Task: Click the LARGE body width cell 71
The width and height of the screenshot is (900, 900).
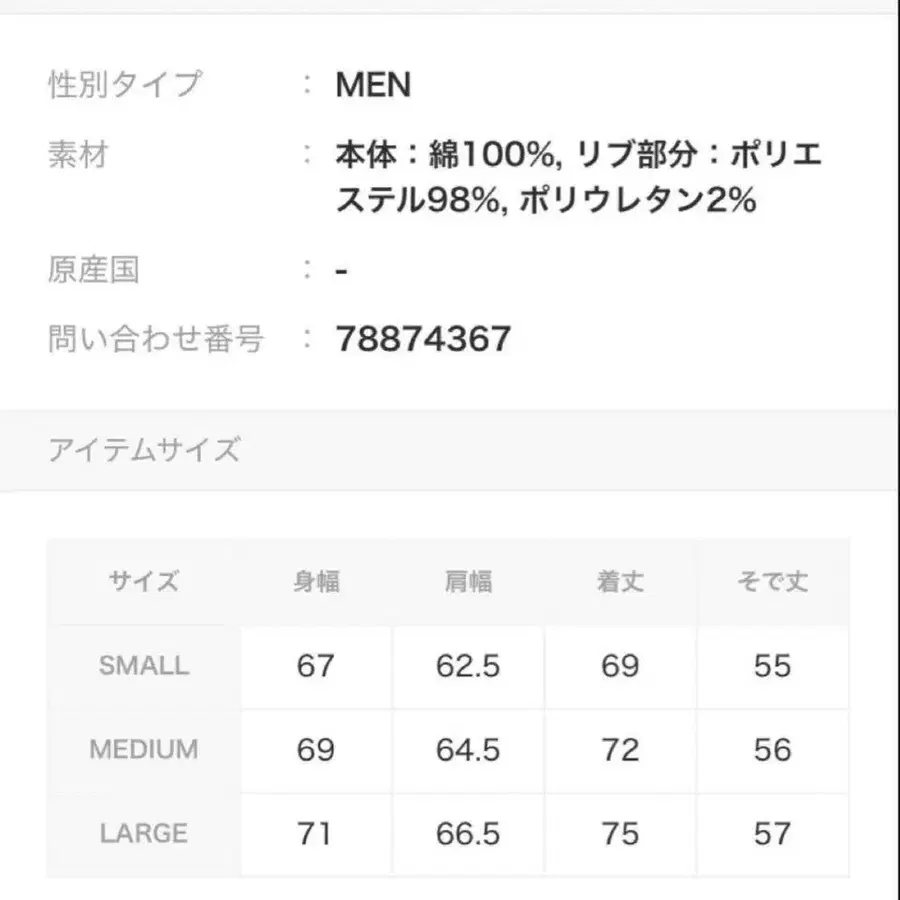Action: (316, 833)
